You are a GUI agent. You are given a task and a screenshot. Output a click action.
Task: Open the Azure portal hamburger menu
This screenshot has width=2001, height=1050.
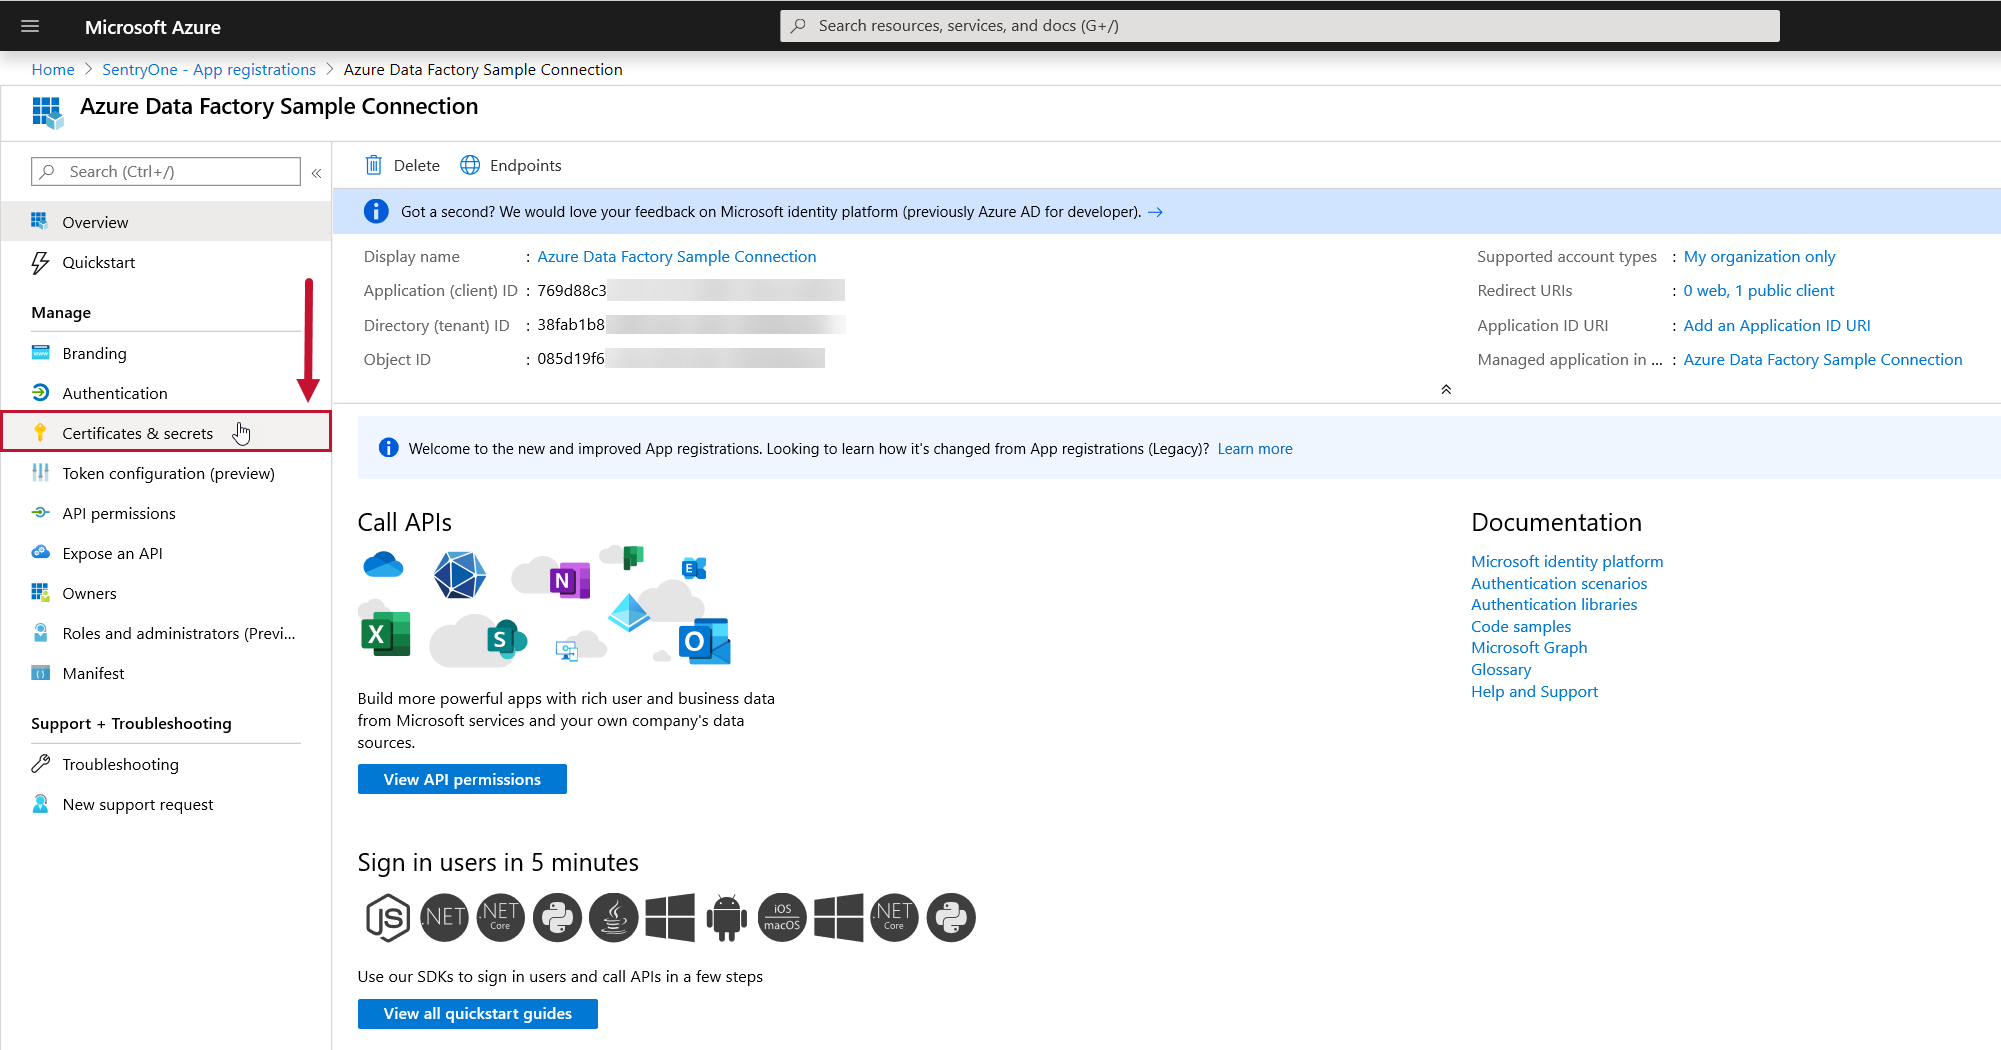pyautogui.click(x=30, y=26)
